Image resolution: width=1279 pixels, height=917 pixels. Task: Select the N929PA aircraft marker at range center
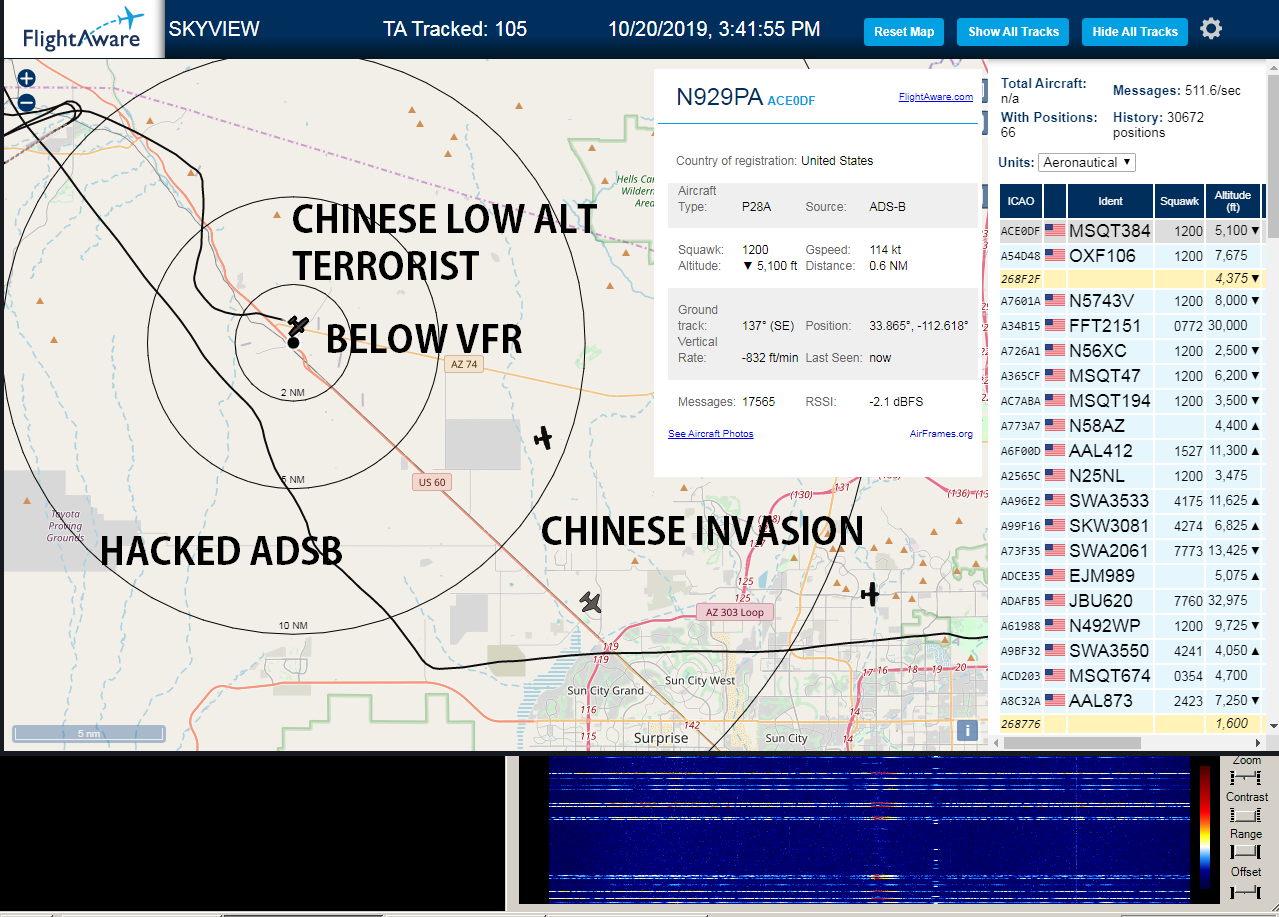[x=297, y=326]
